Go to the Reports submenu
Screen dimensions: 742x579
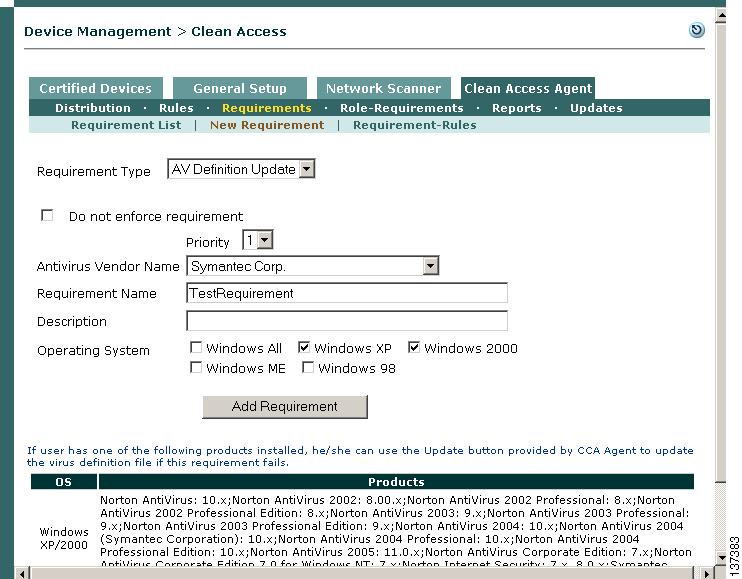pyautogui.click(x=516, y=108)
